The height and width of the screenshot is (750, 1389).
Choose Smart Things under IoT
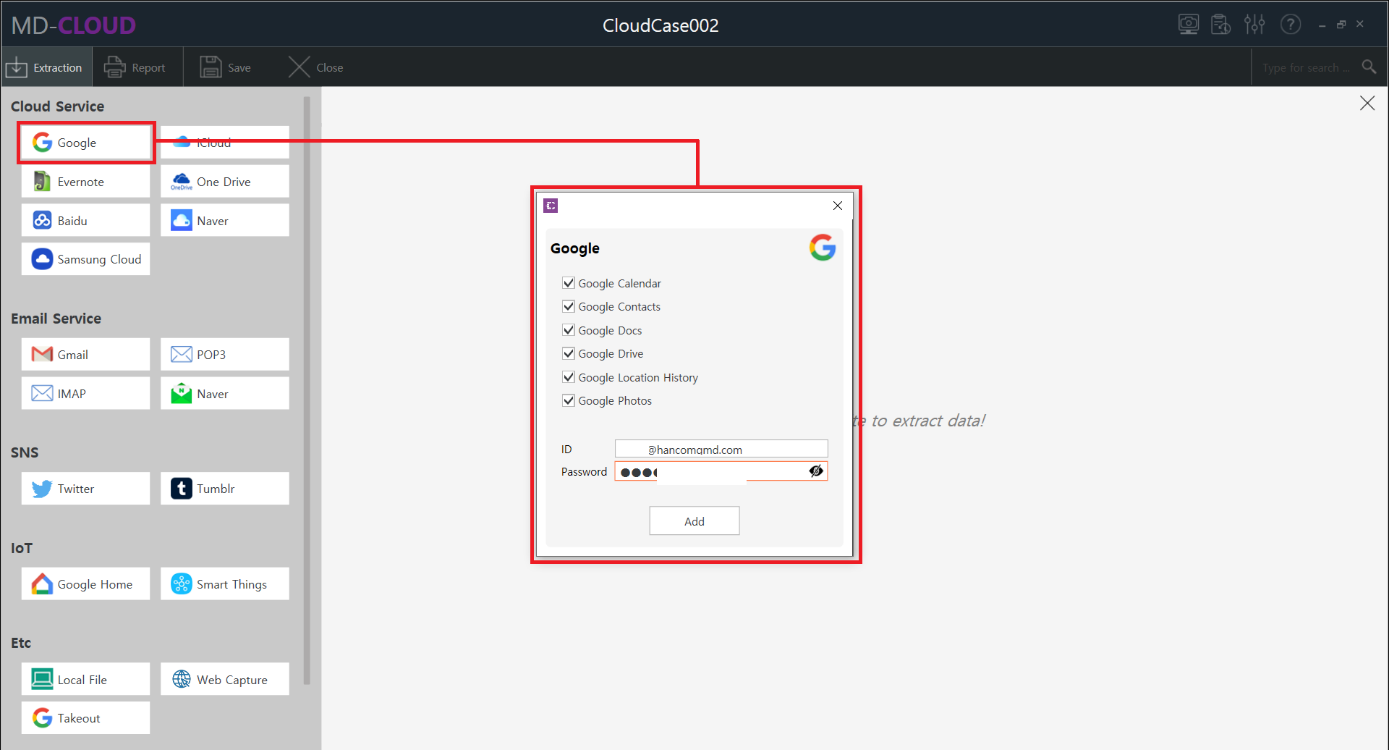tap(225, 584)
